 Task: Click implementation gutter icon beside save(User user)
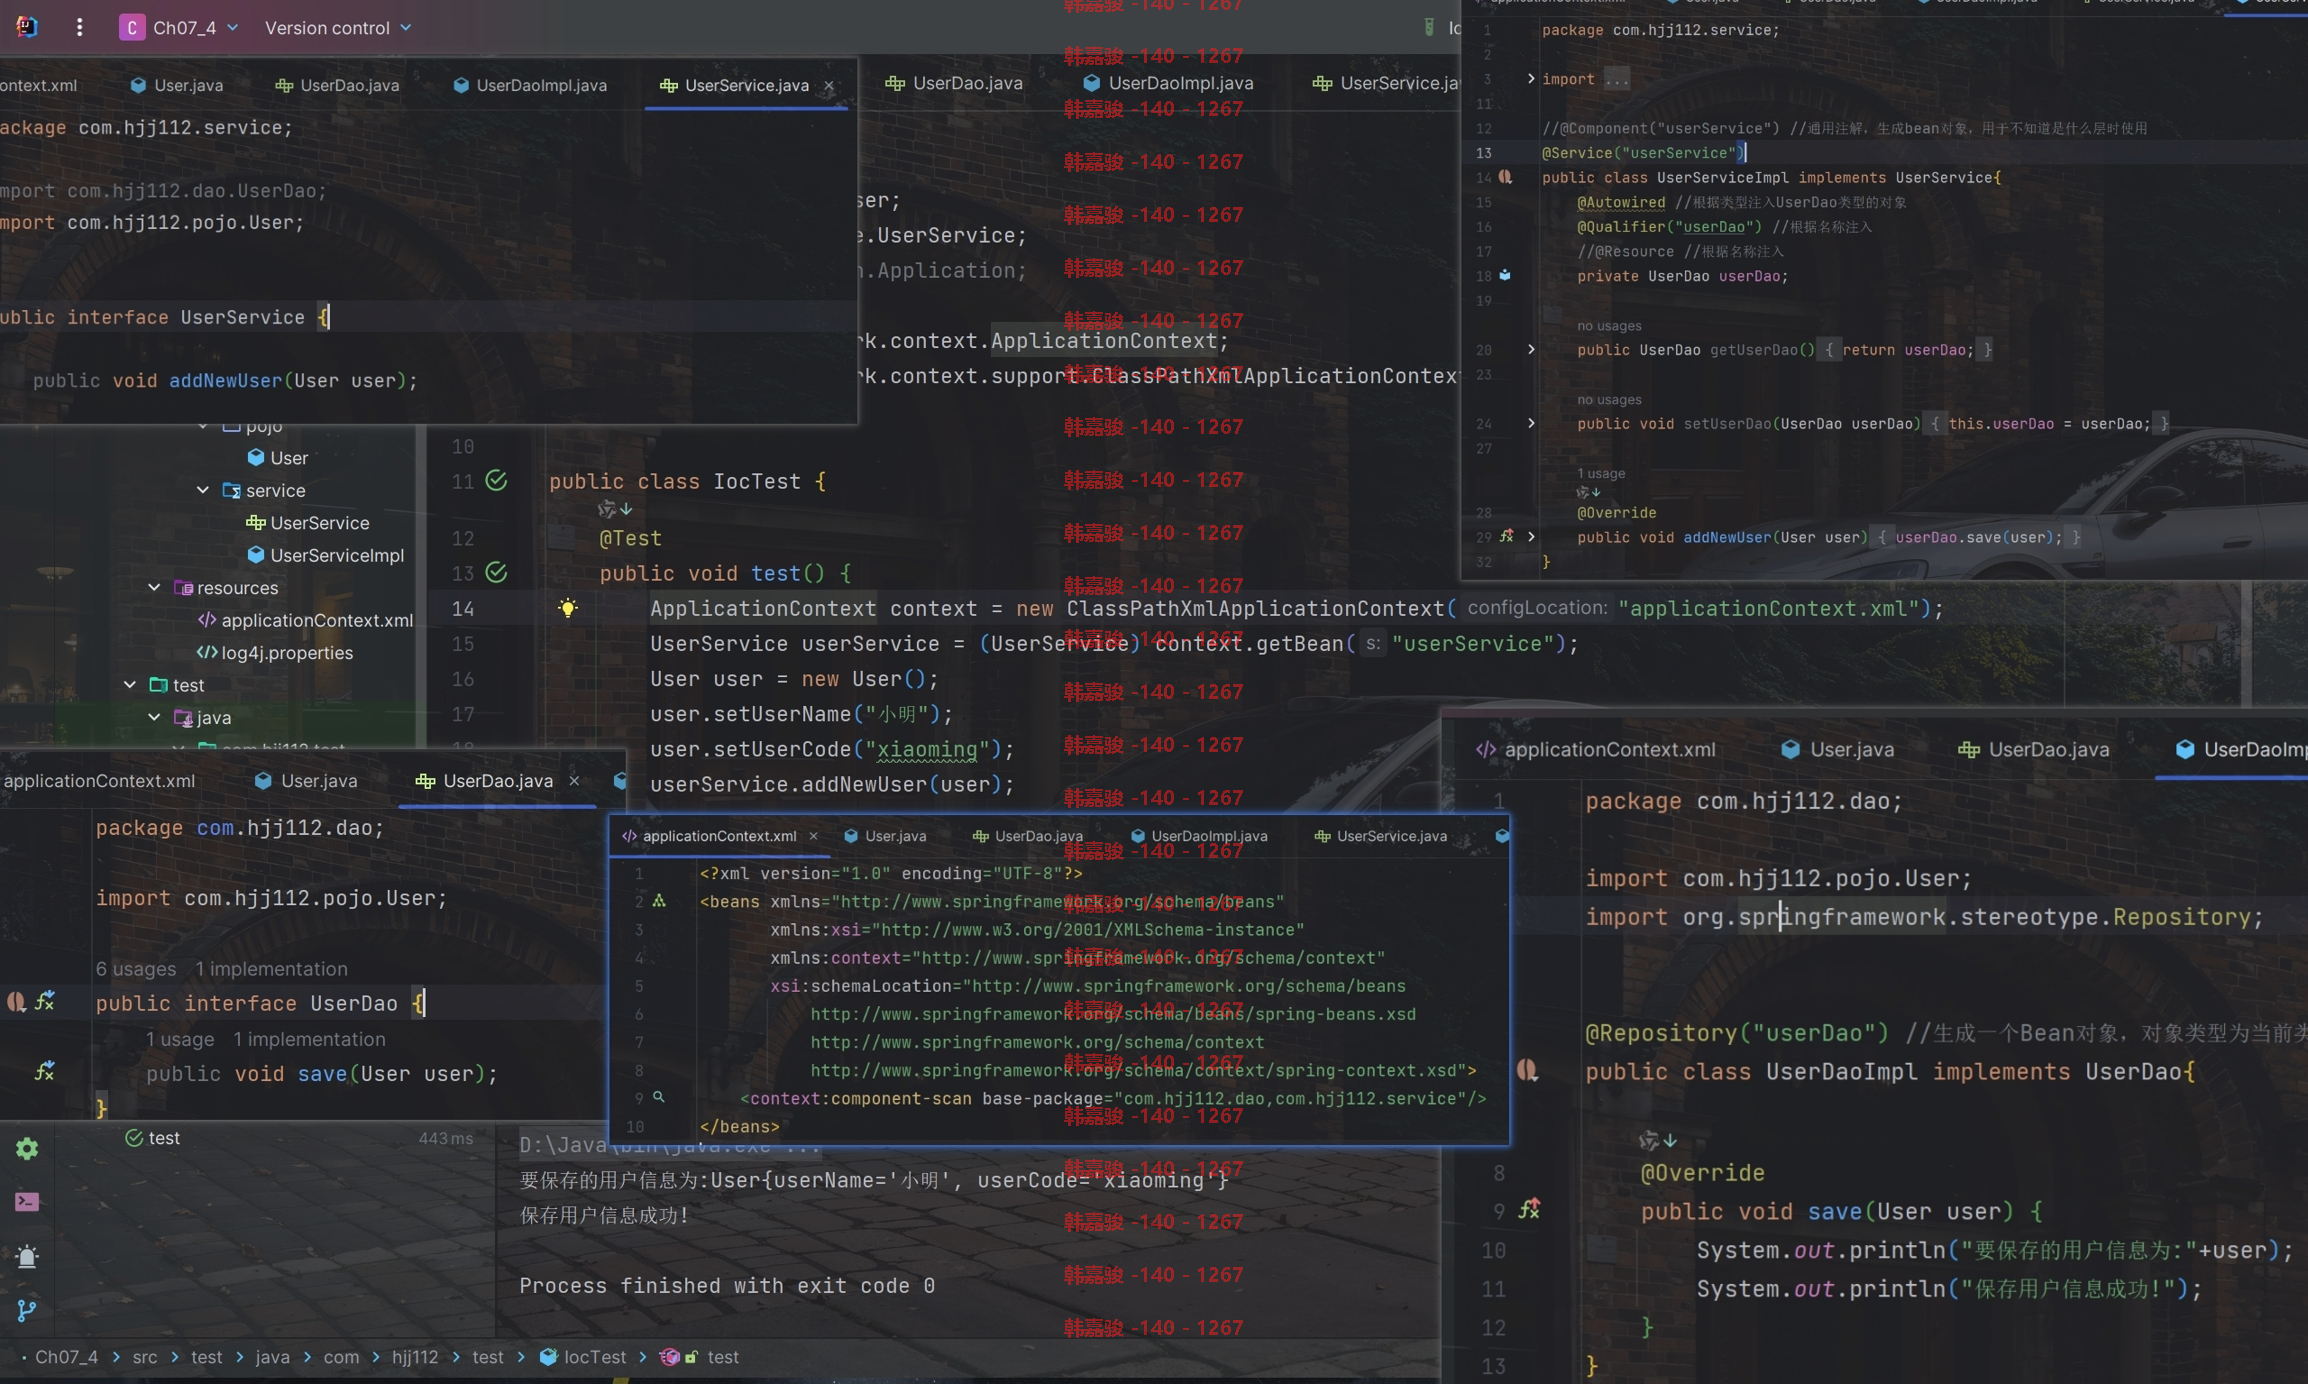(x=45, y=1072)
